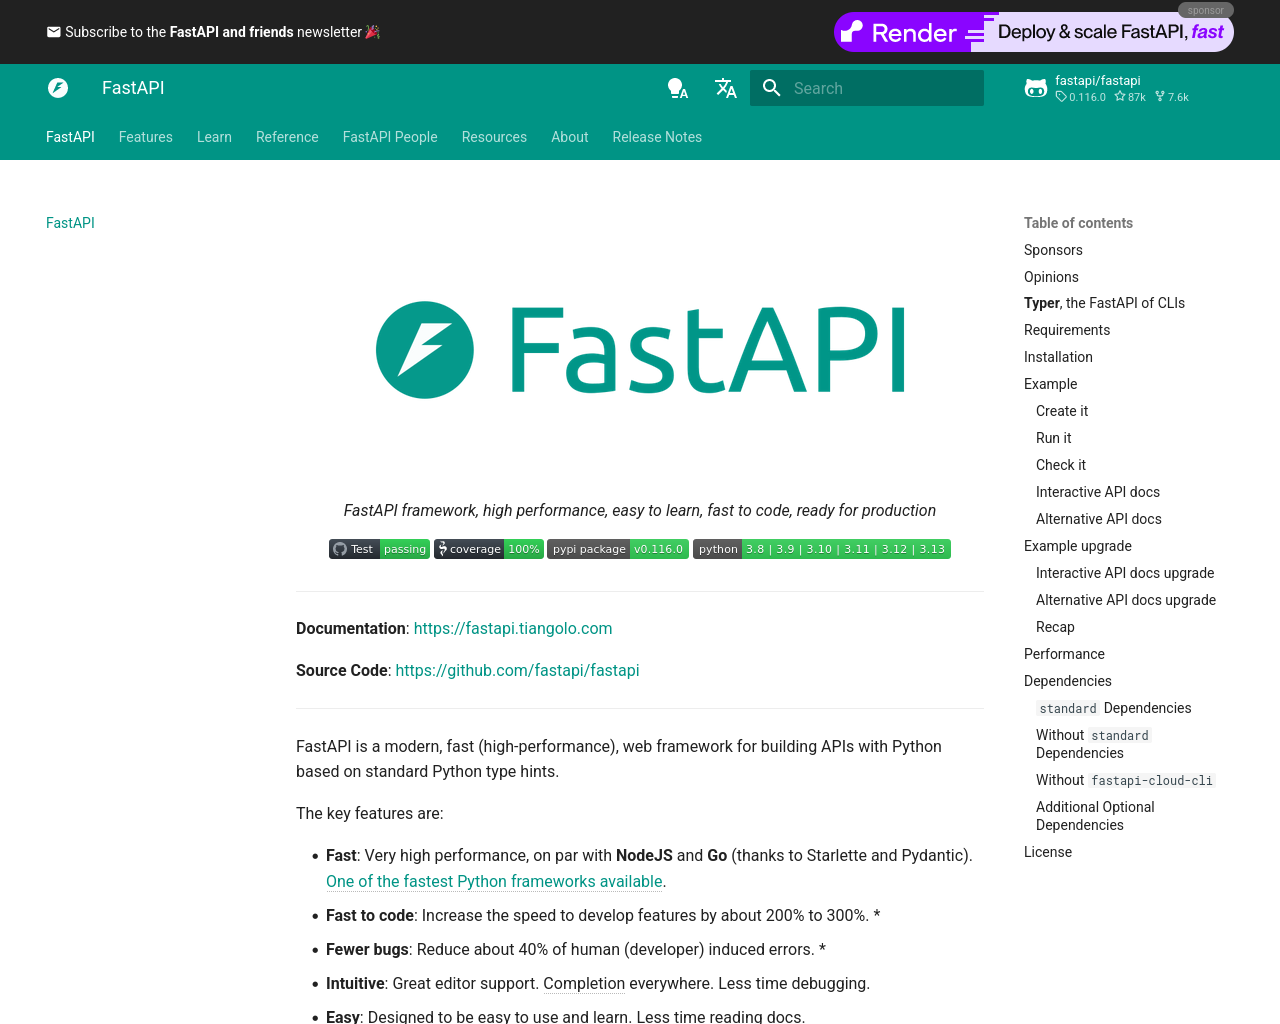Open the language selector icon
The image size is (1280, 1024).
click(x=726, y=88)
